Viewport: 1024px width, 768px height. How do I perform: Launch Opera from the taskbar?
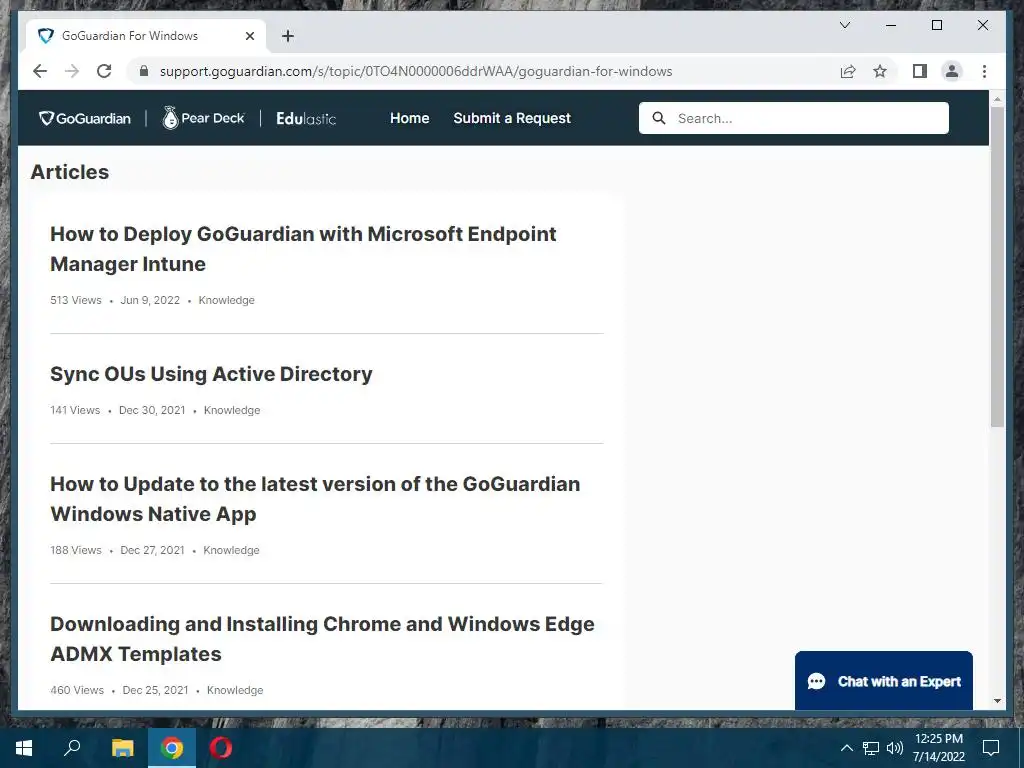click(x=221, y=748)
